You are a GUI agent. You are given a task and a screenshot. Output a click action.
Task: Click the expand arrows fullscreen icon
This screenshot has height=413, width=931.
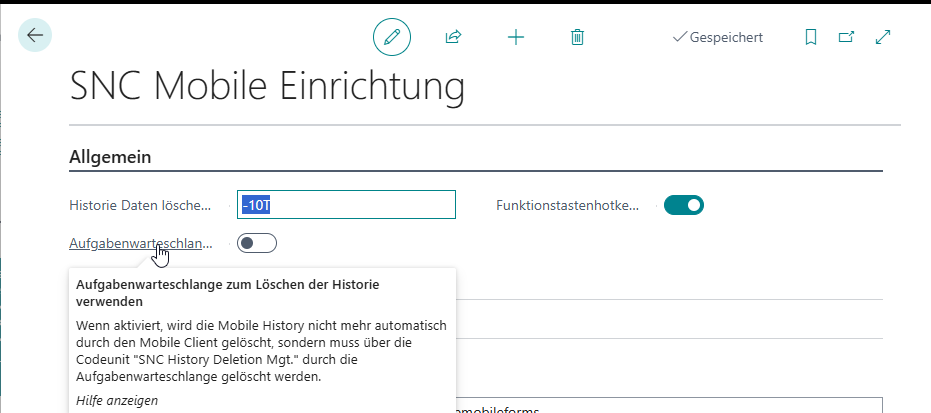[x=883, y=37]
